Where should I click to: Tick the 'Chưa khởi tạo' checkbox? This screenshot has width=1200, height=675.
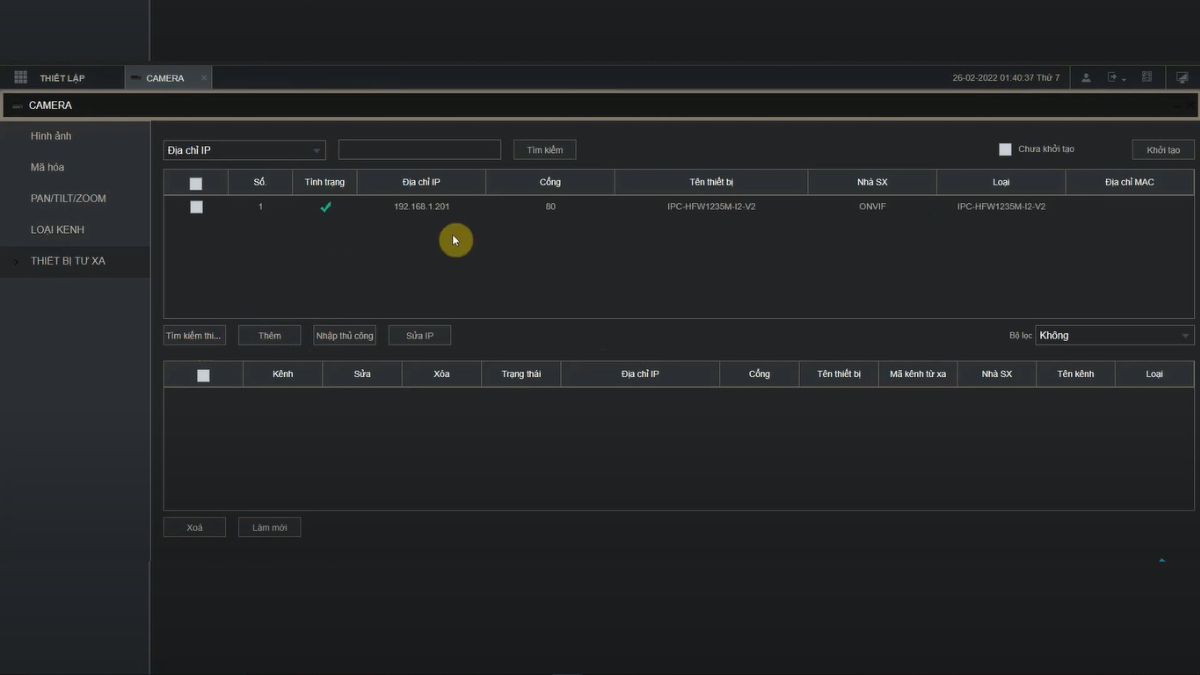(x=1005, y=150)
